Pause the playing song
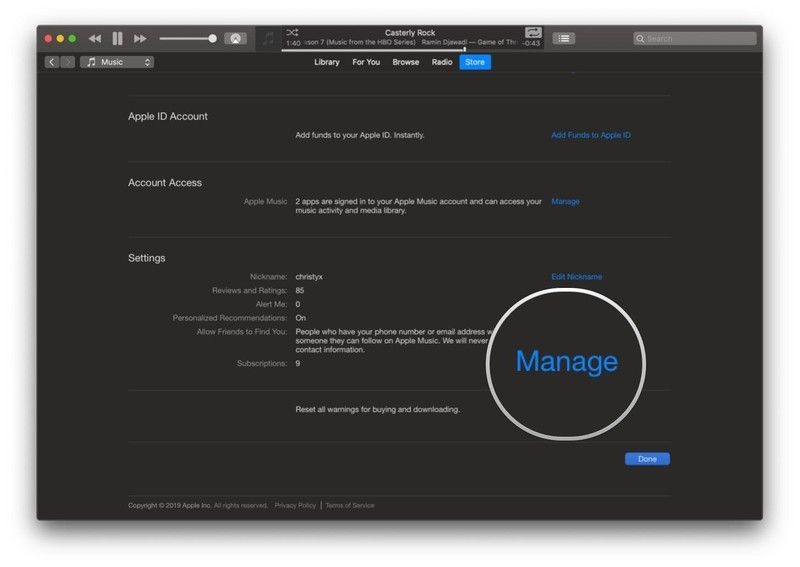 coord(117,39)
